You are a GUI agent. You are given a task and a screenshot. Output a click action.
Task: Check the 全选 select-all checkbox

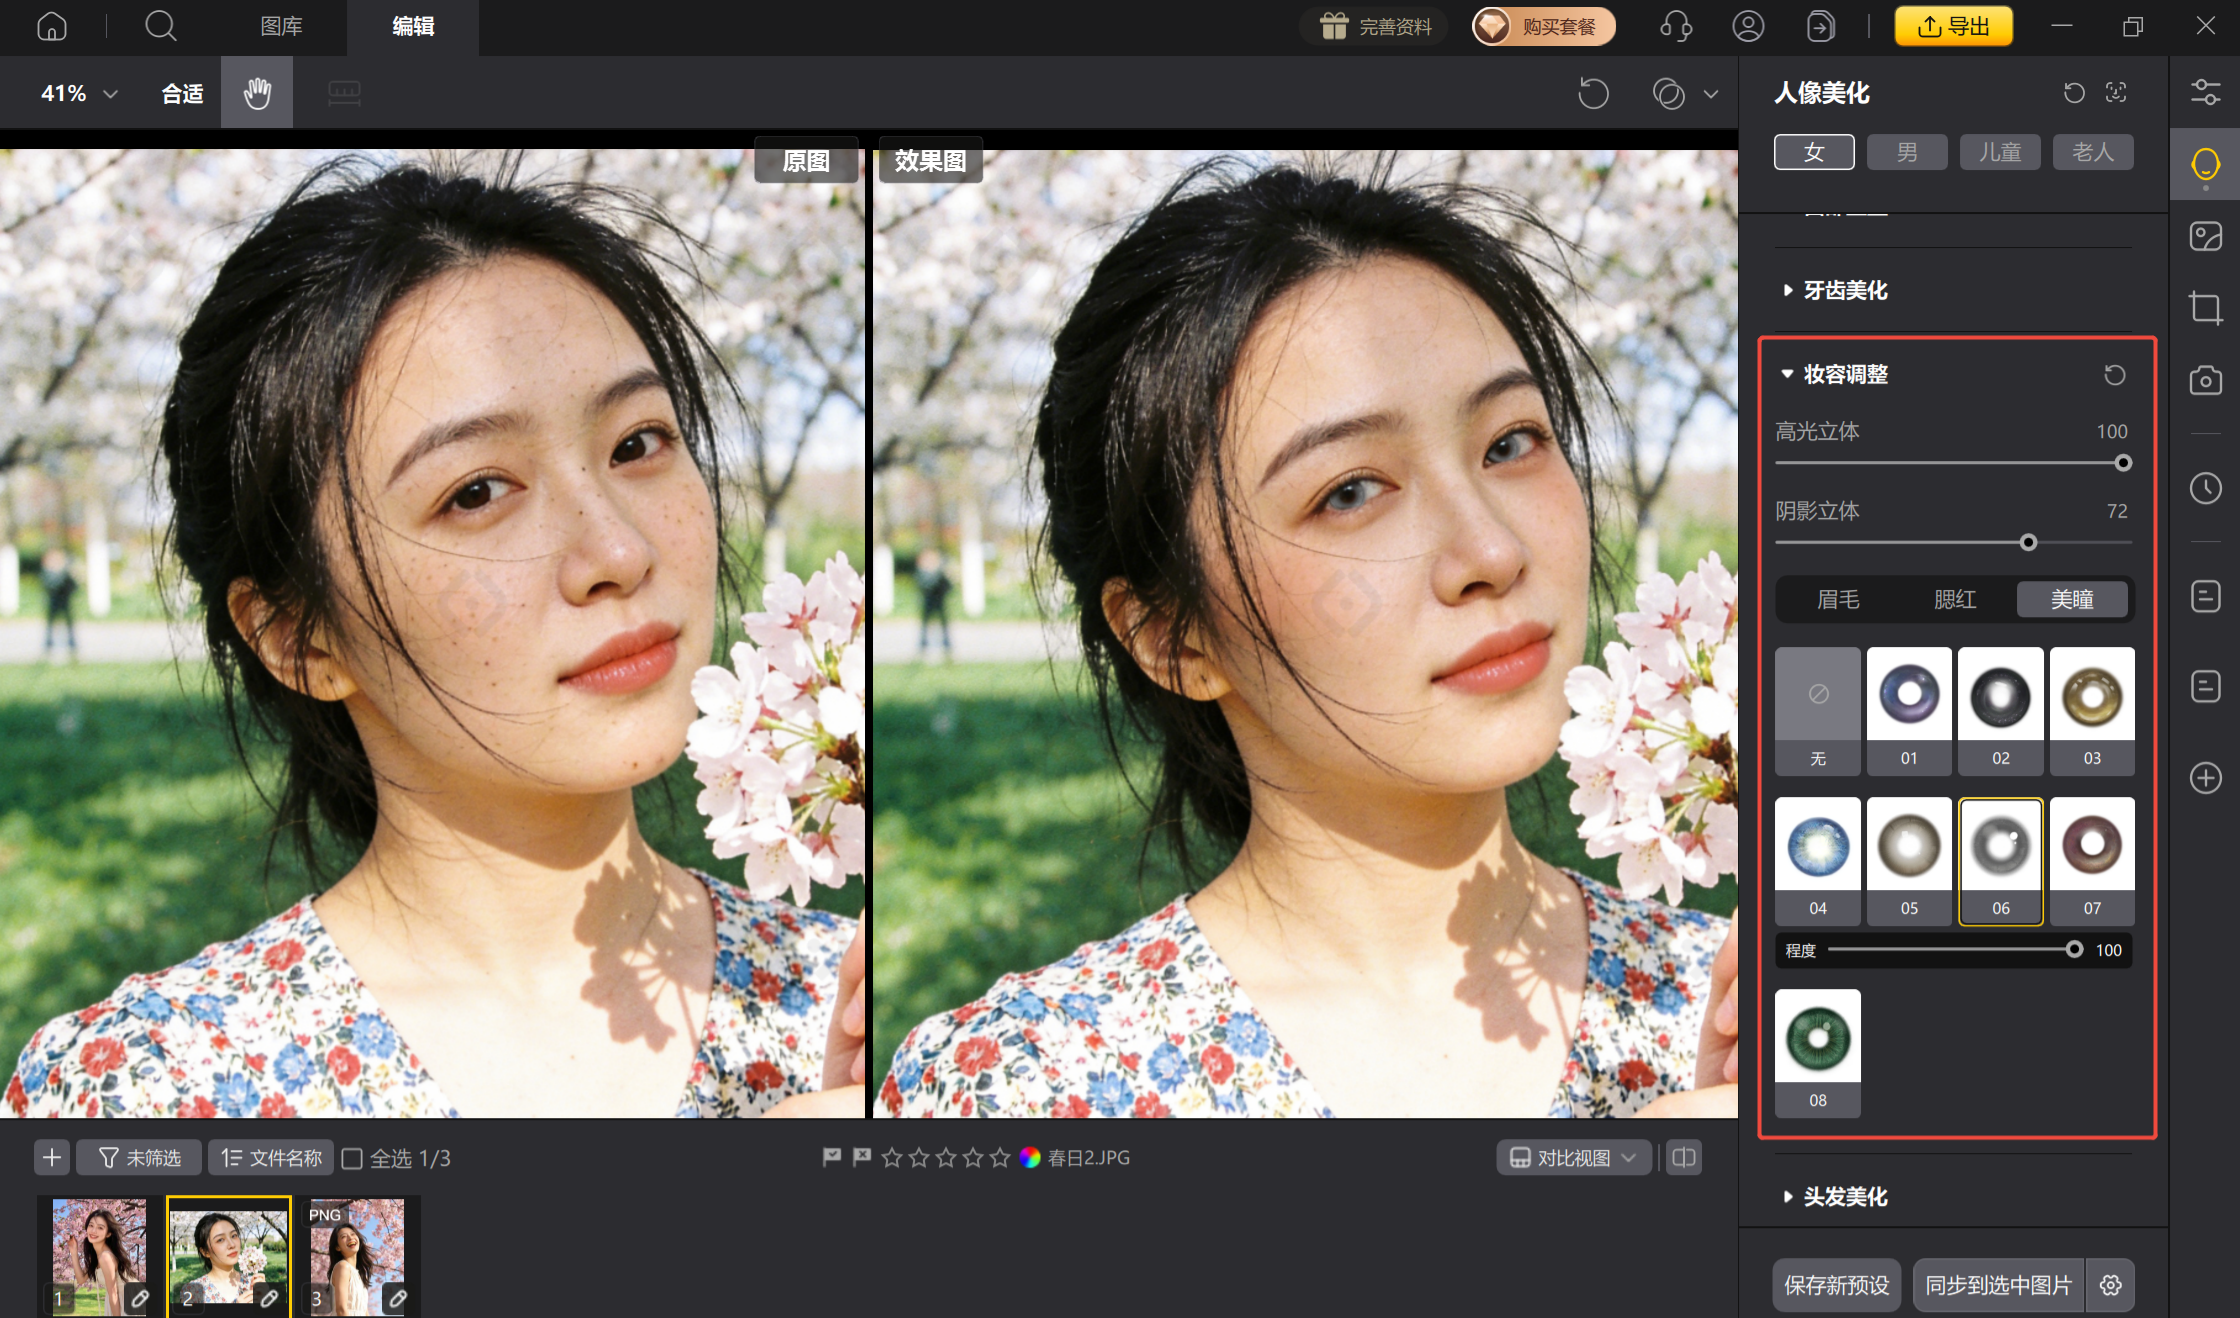tap(353, 1157)
